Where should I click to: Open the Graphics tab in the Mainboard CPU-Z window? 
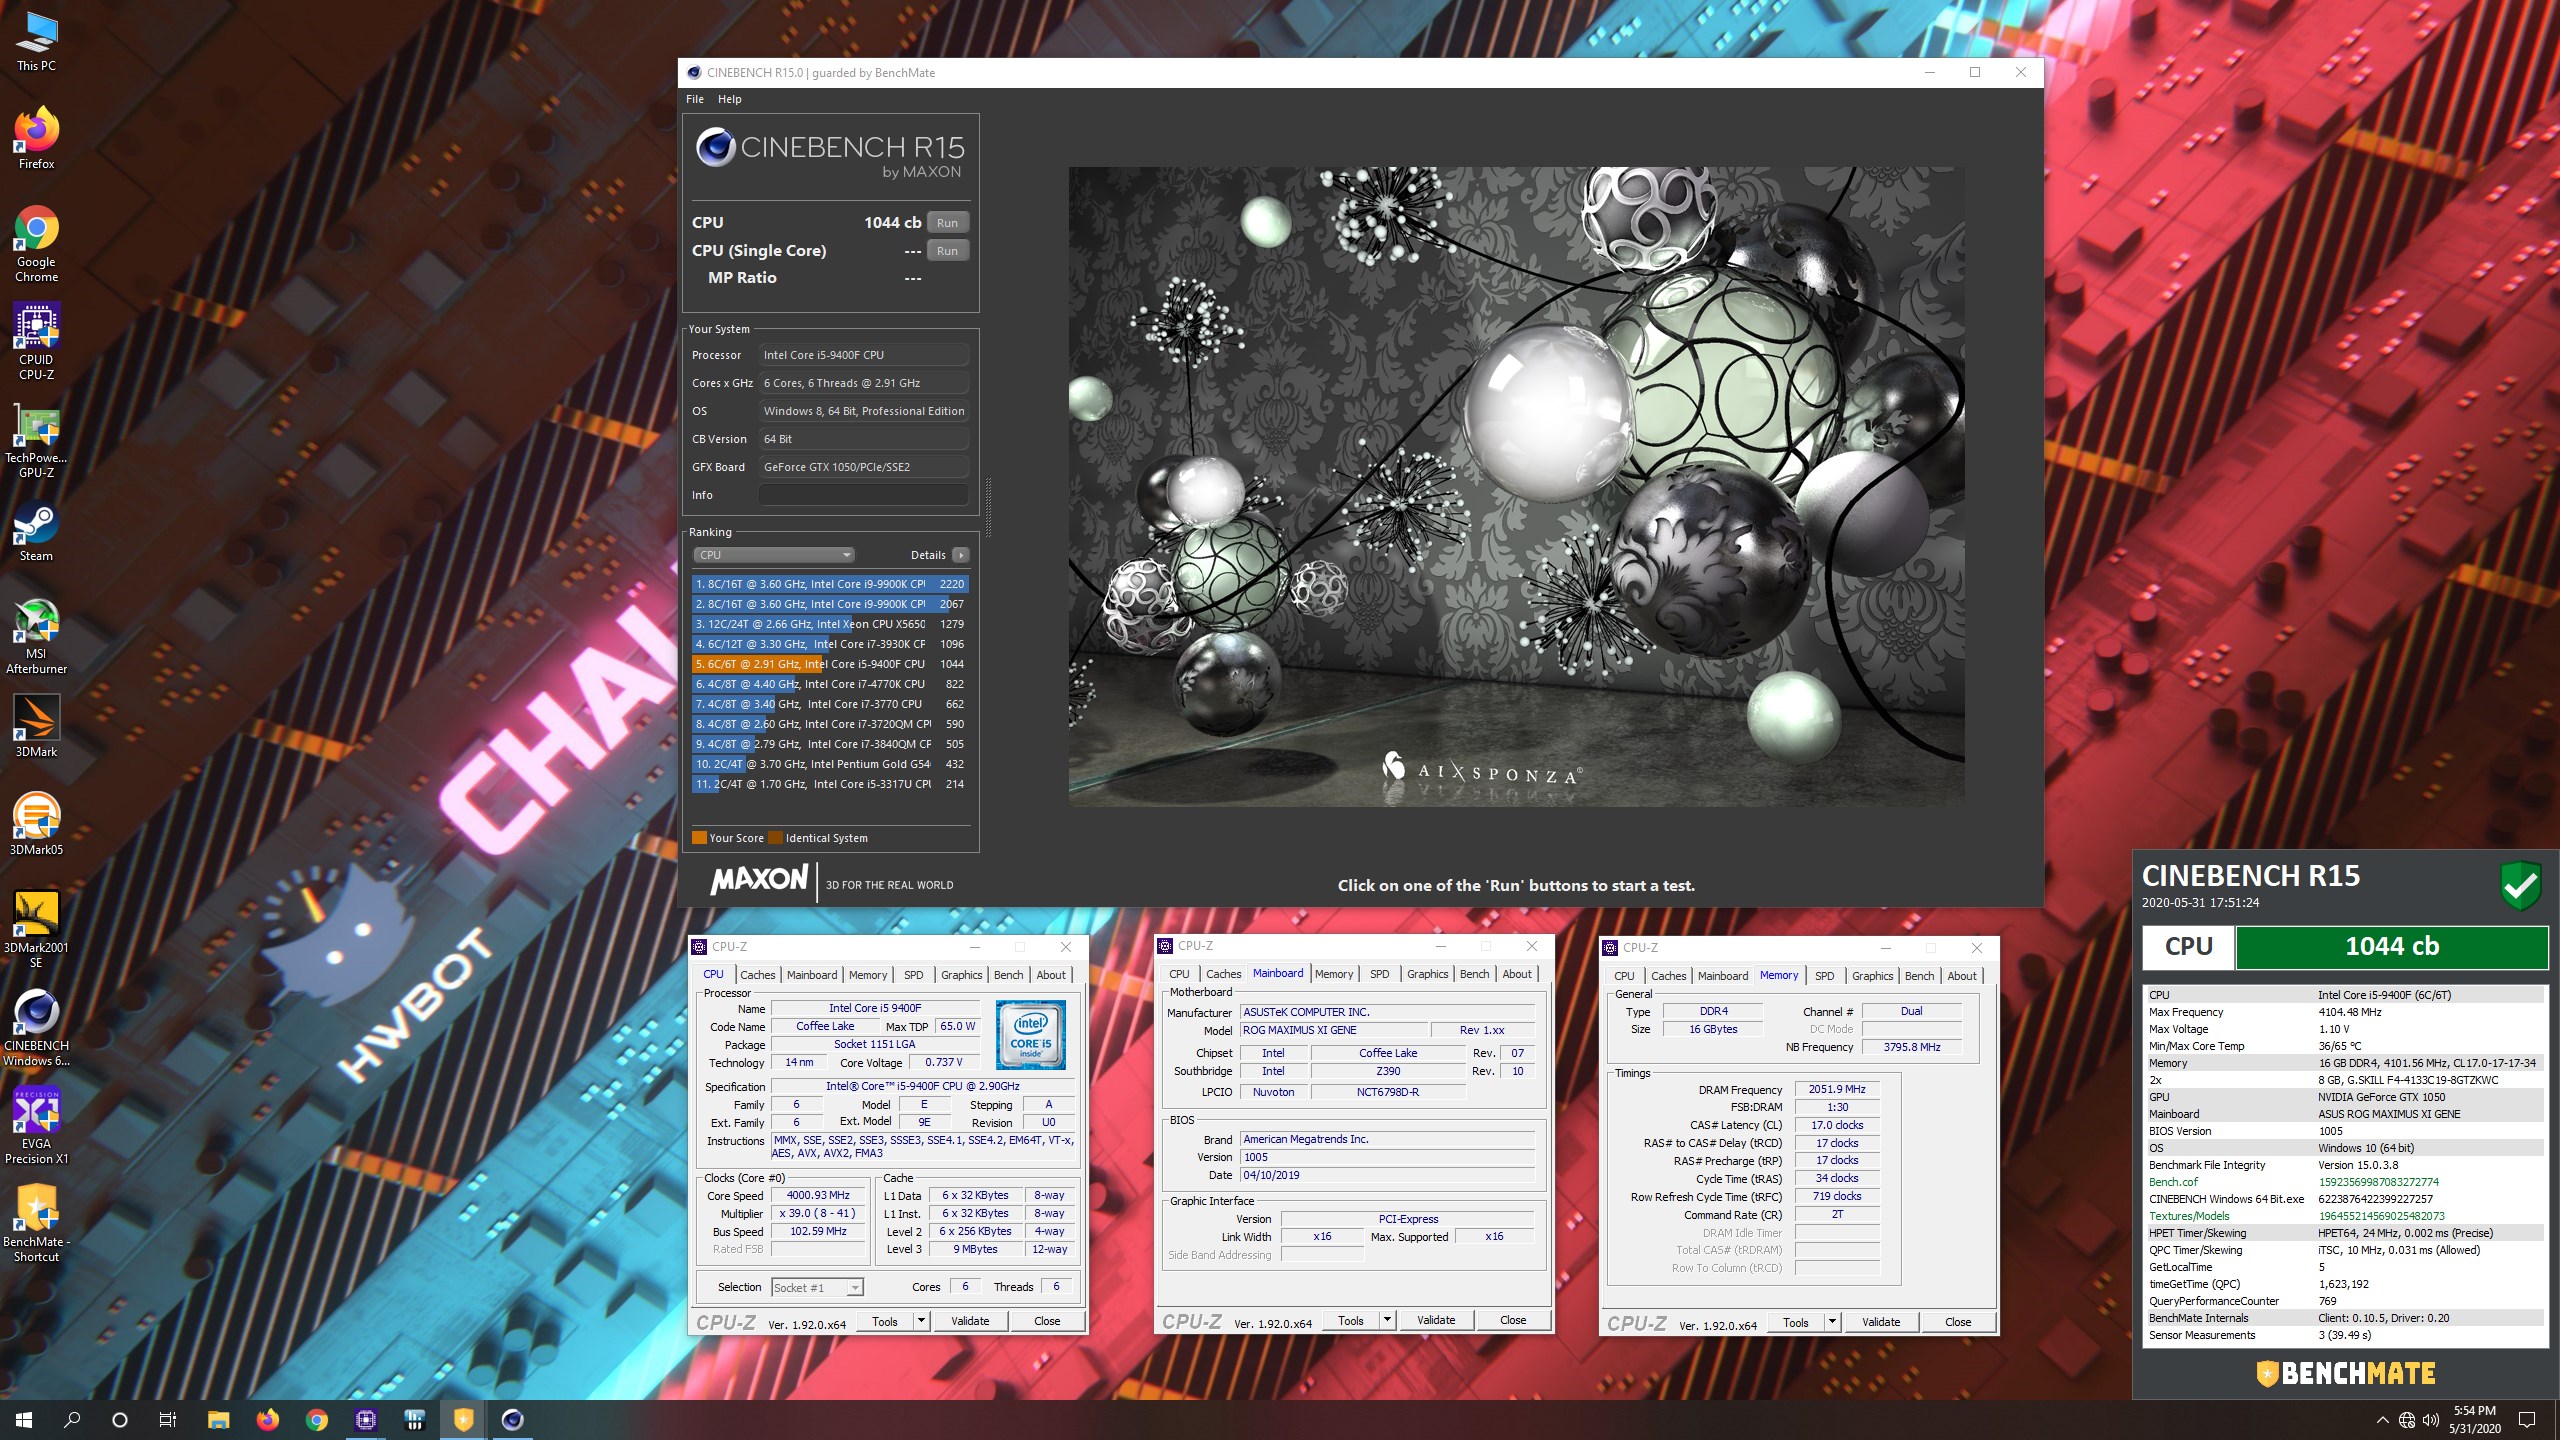click(1427, 974)
